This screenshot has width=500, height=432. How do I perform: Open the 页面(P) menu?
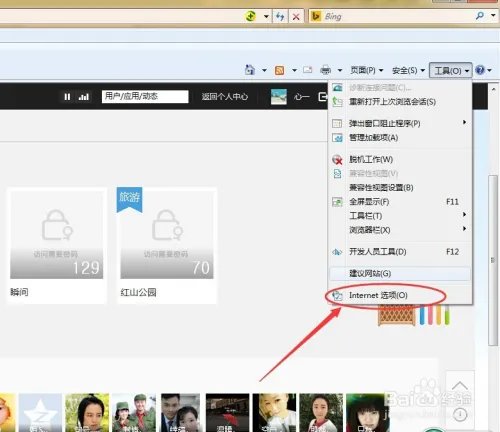coord(366,70)
